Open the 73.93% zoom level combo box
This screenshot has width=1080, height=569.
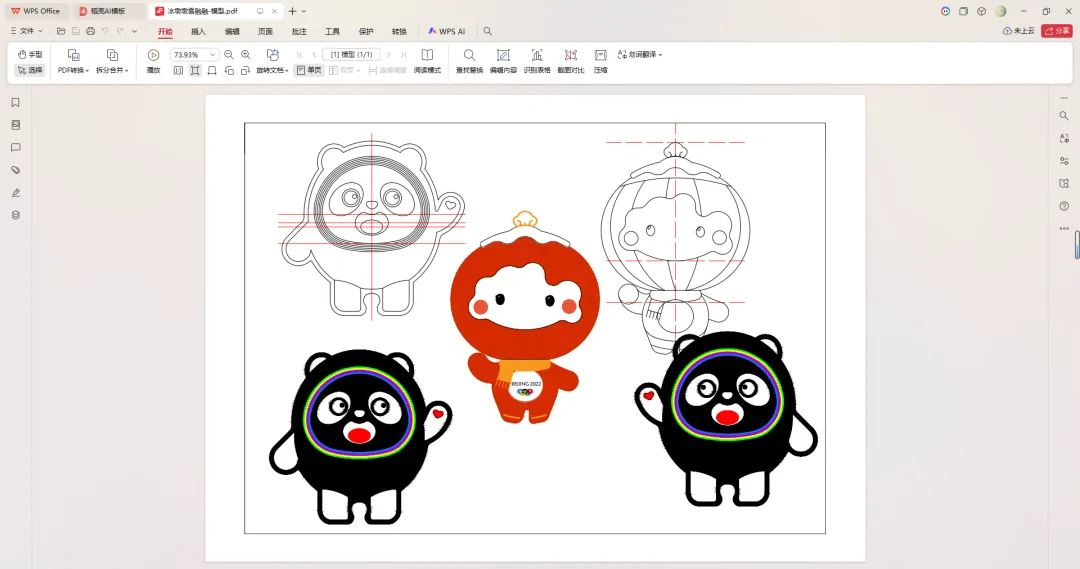click(x=194, y=54)
